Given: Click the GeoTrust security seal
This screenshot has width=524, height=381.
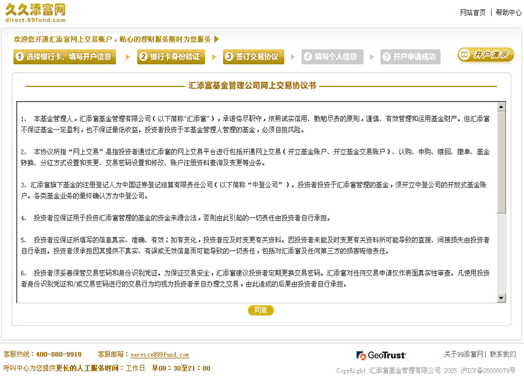Looking at the screenshot, I should [x=381, y=355].
